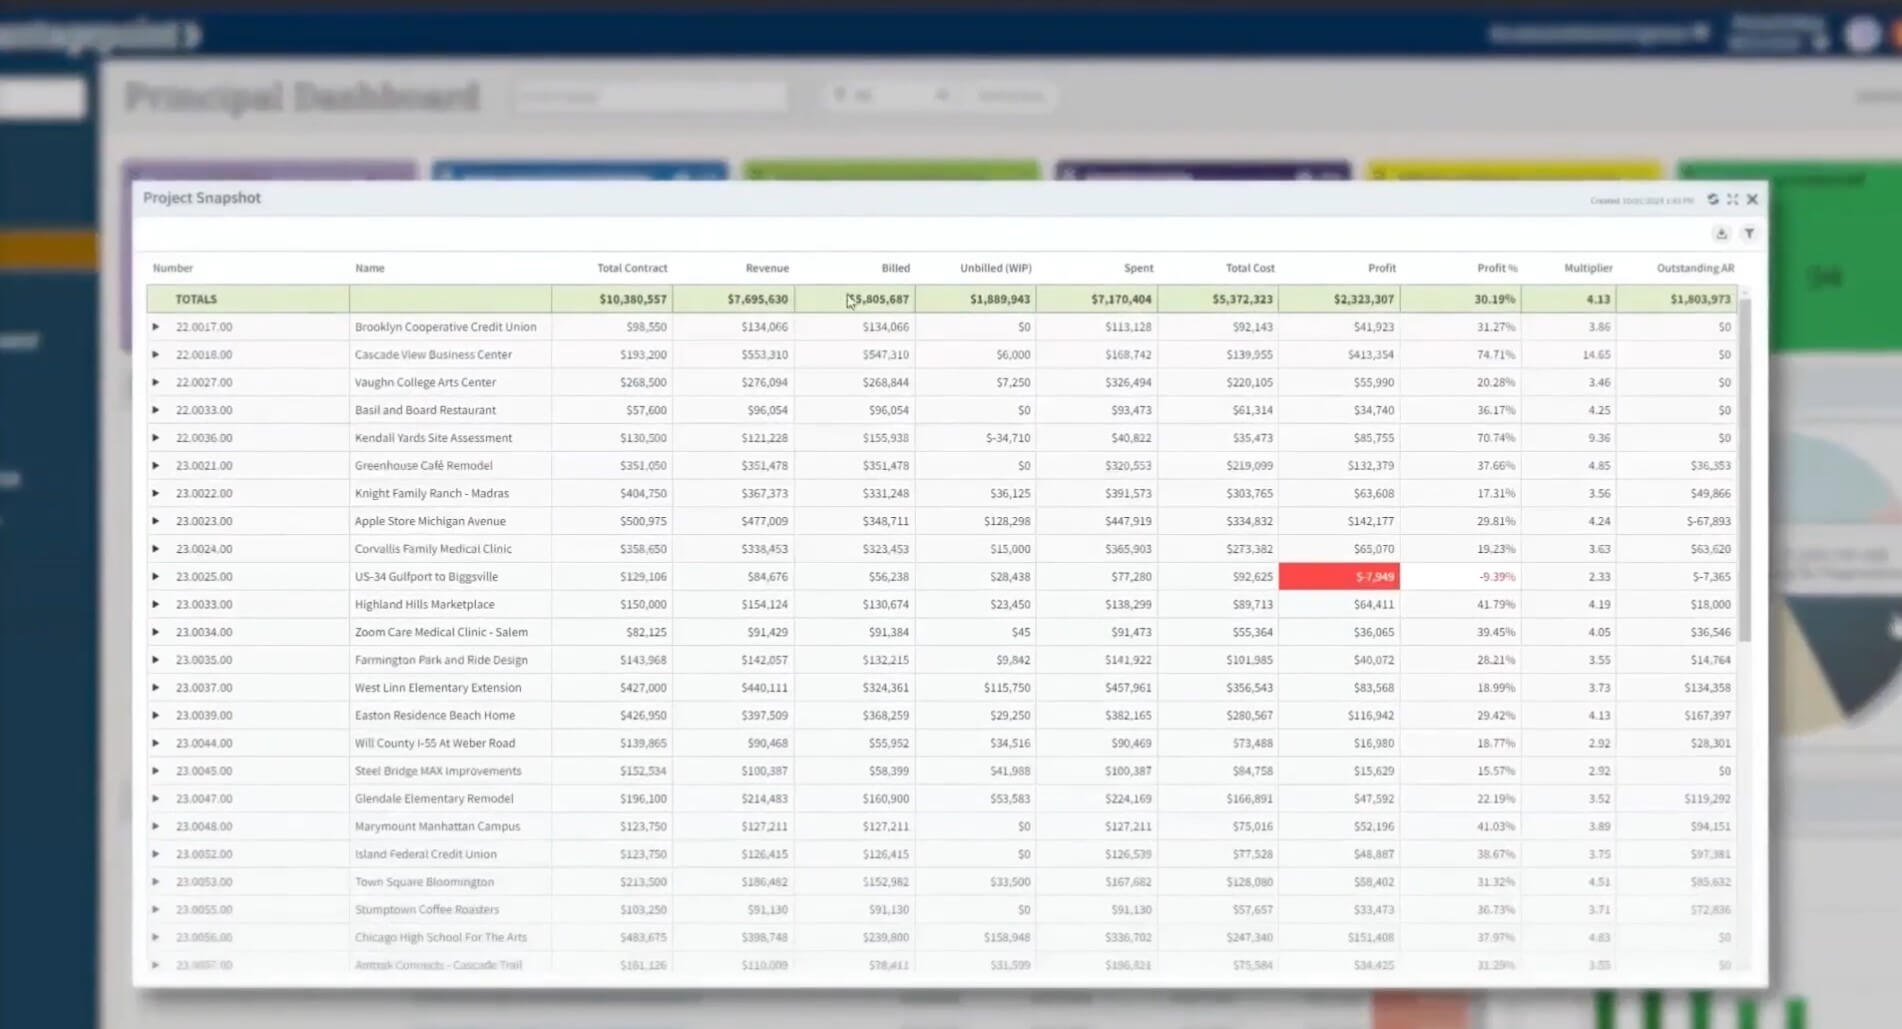Image resolution: width=1902 pixels, height=1029 pixels.
Task: Select the red negative profit cell $-7,949
Action: tap(1339, 576)
